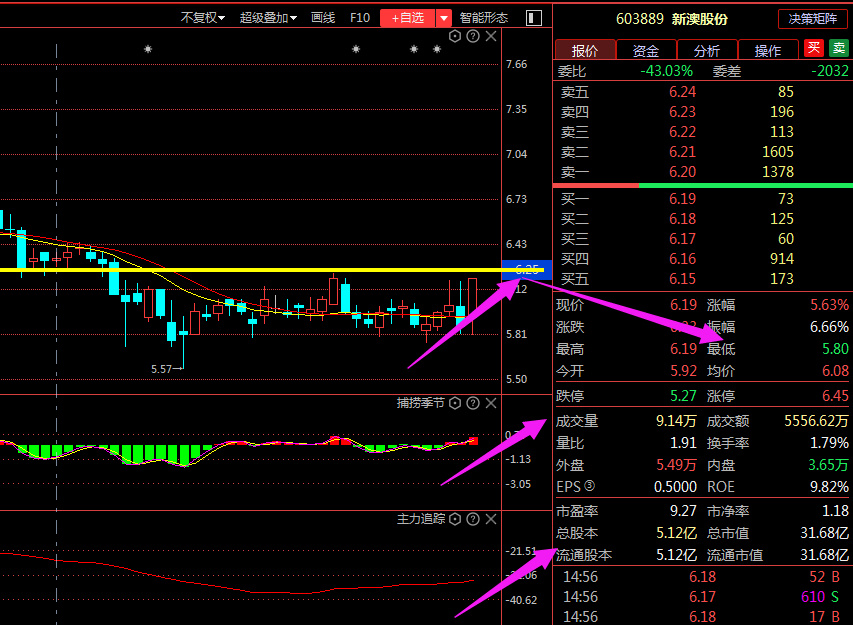The height and width of the screenshot is (625, 853).
Task: Open settings hexagon for 主力追踪 indicator
Action: pyautogui.click(x=456, y=520)
